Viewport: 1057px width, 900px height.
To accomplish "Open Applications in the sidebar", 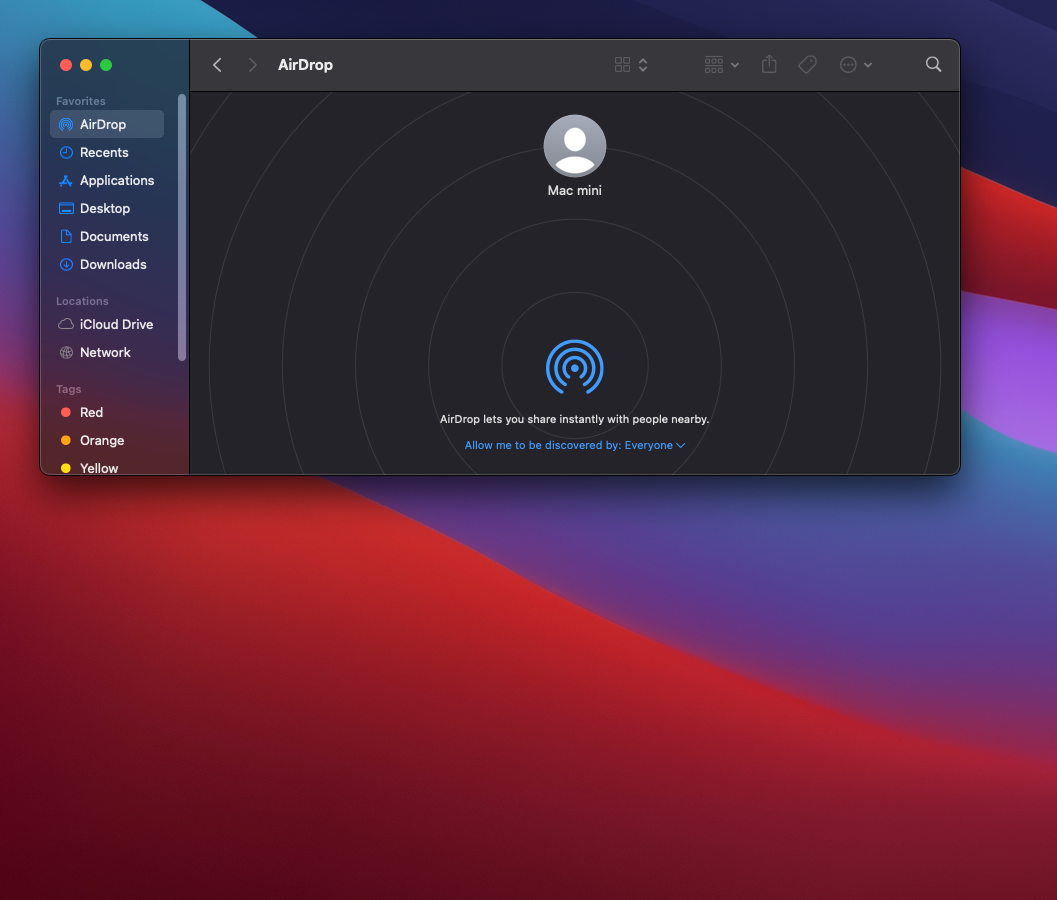I will (x=107, y=181).
